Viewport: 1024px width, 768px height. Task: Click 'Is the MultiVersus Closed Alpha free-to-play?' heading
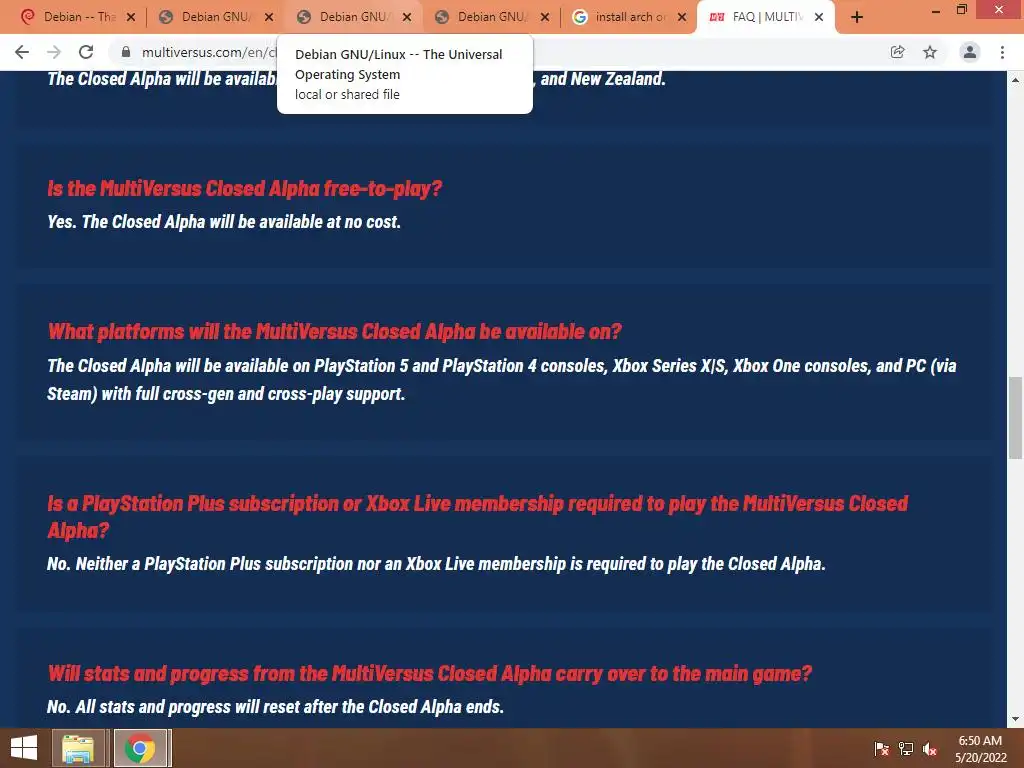pyautogui.click(x=244, y=189)
